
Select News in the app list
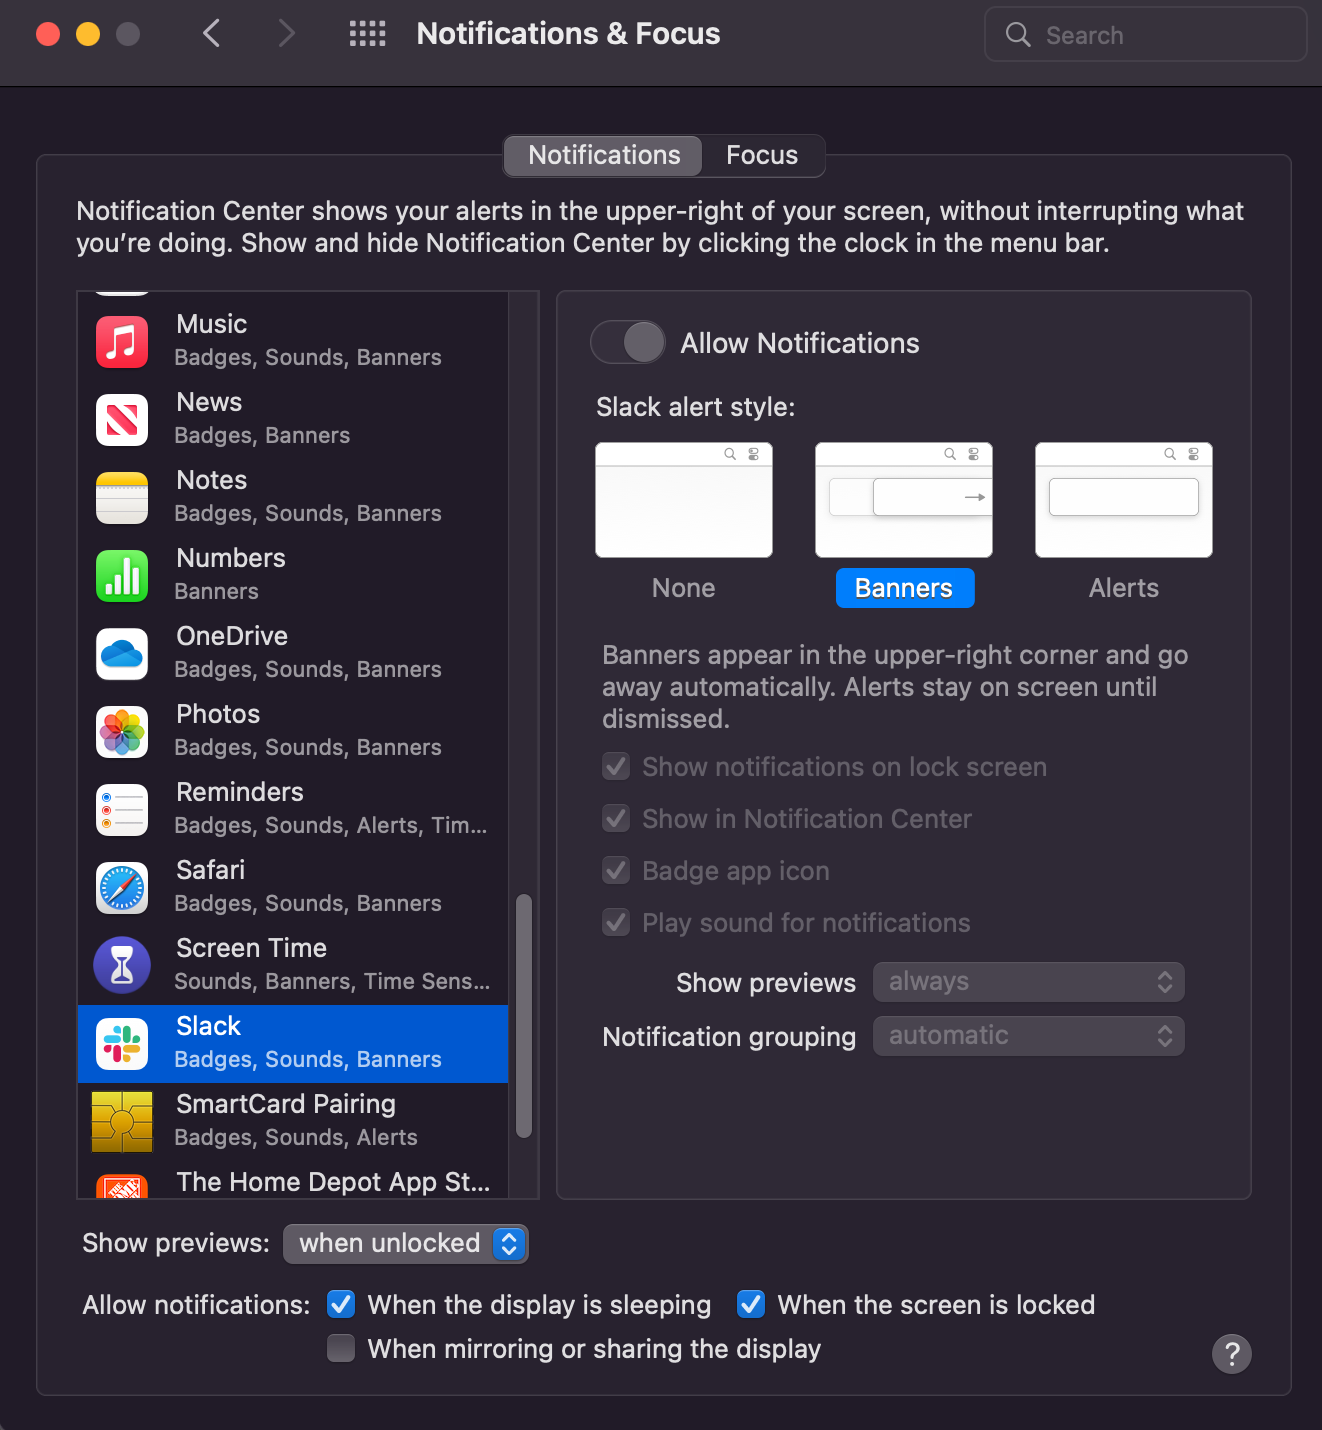point(293,419)
